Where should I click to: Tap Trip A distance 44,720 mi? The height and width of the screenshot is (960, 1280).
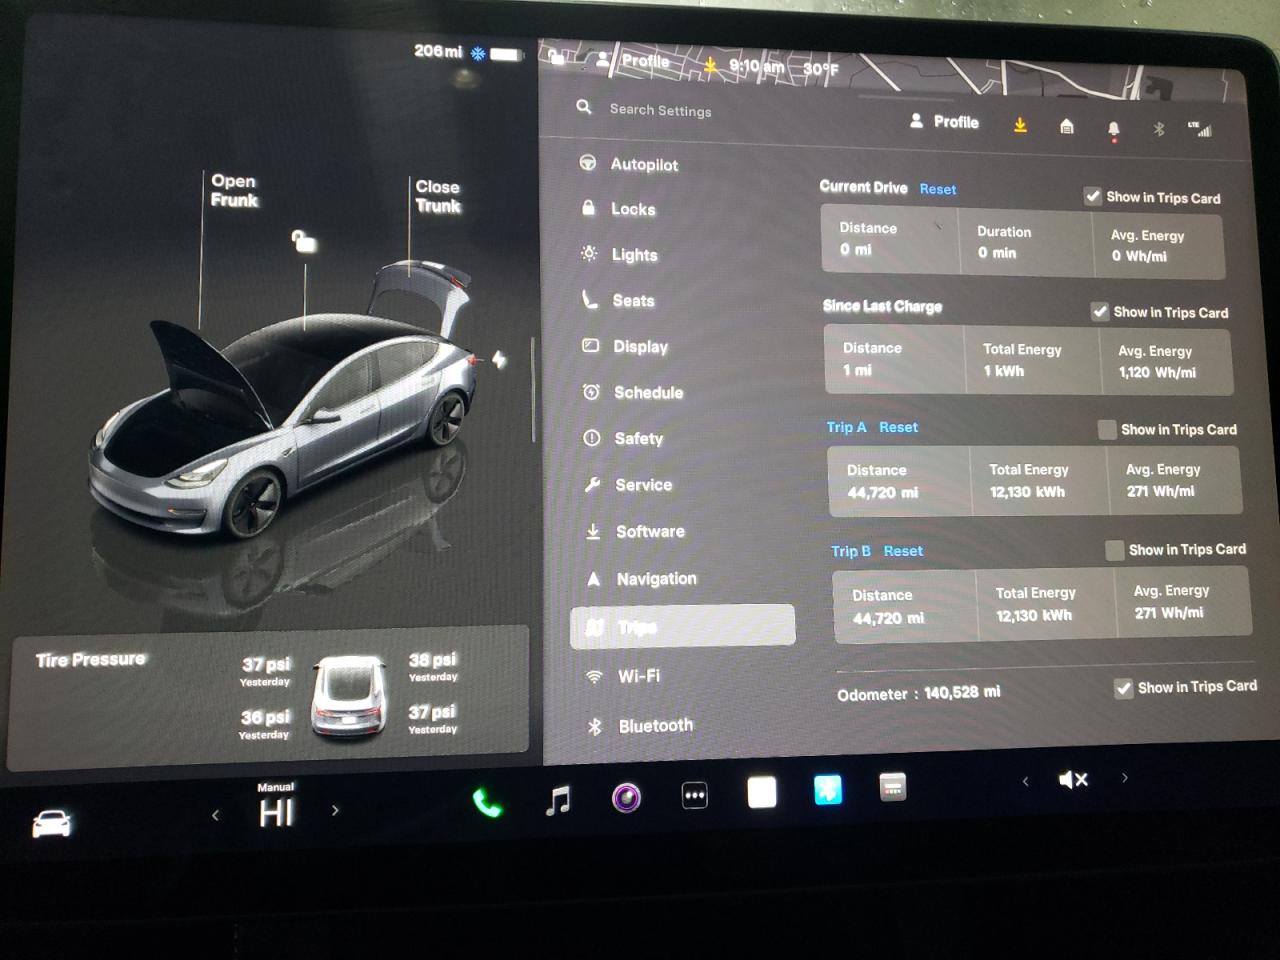(883, 493)
